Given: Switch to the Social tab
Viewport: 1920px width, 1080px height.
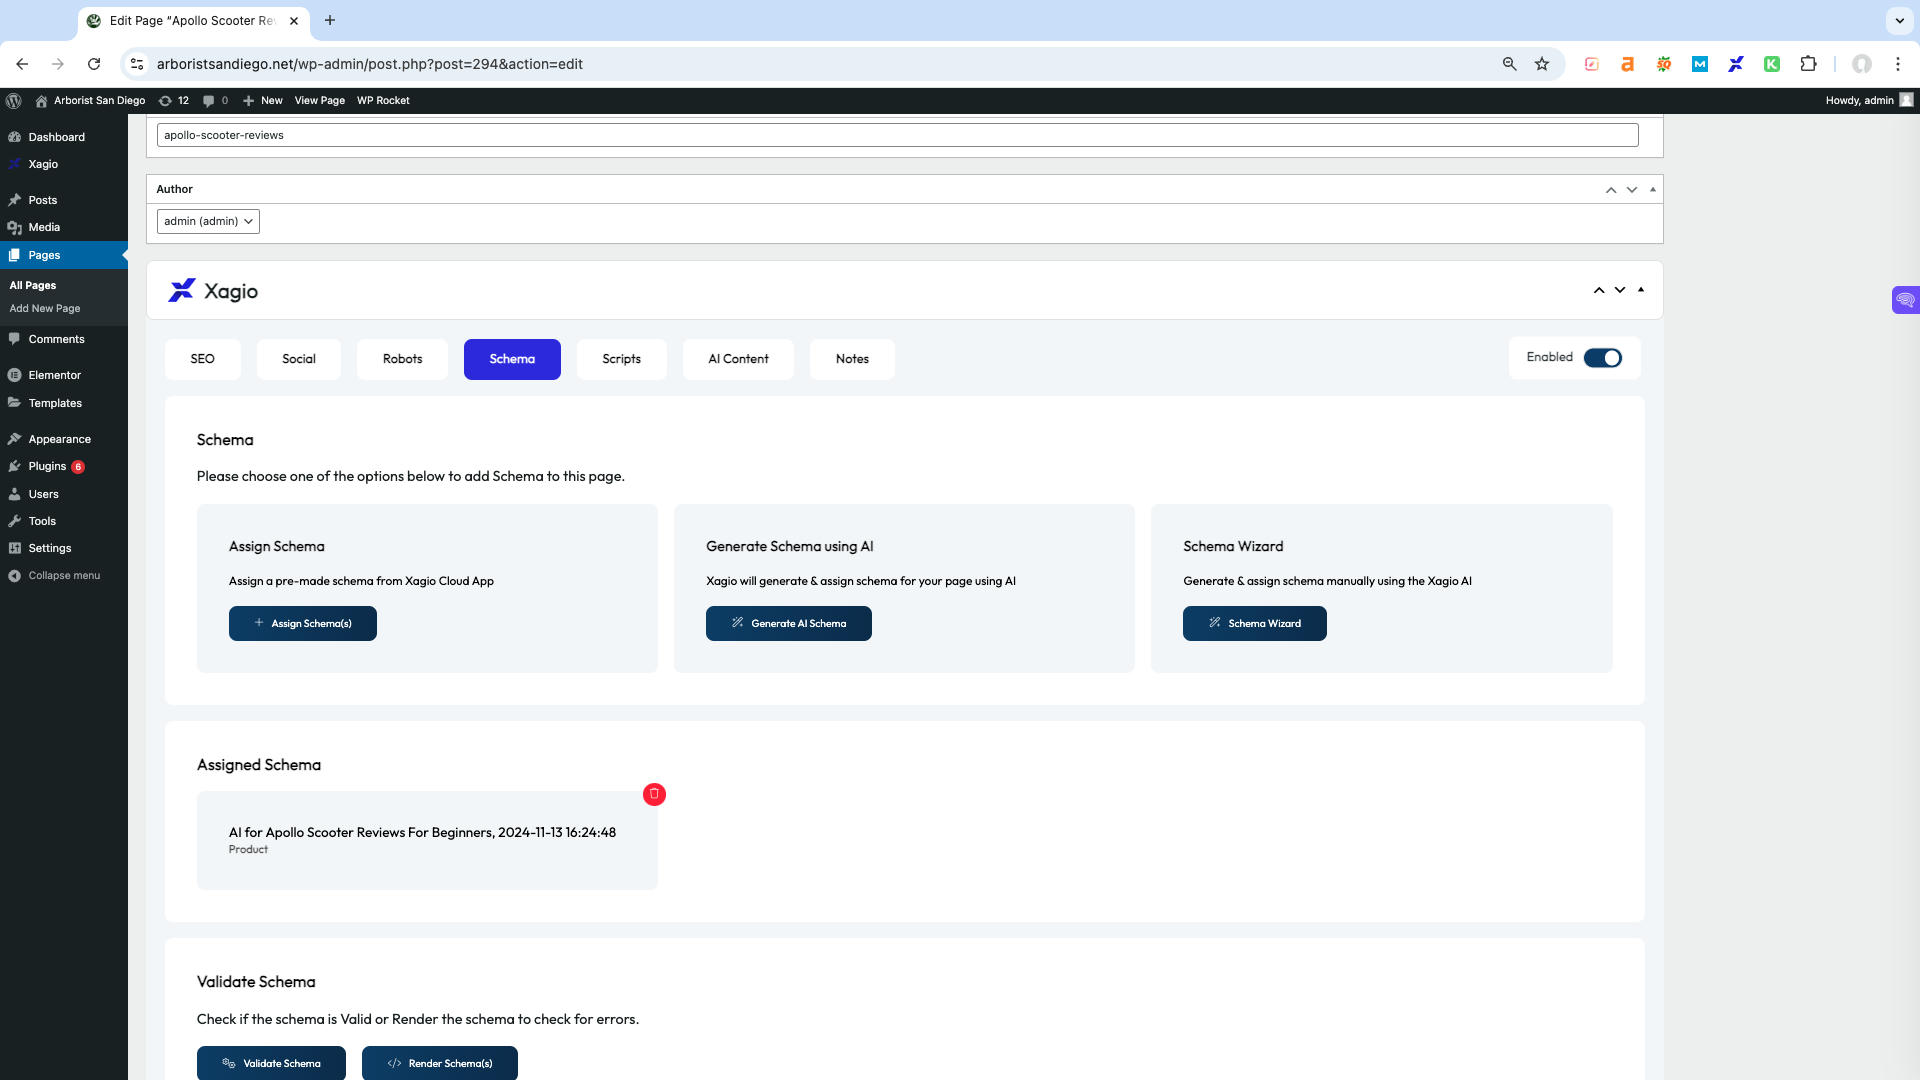Looking at the screenshot, I should 299,359.
